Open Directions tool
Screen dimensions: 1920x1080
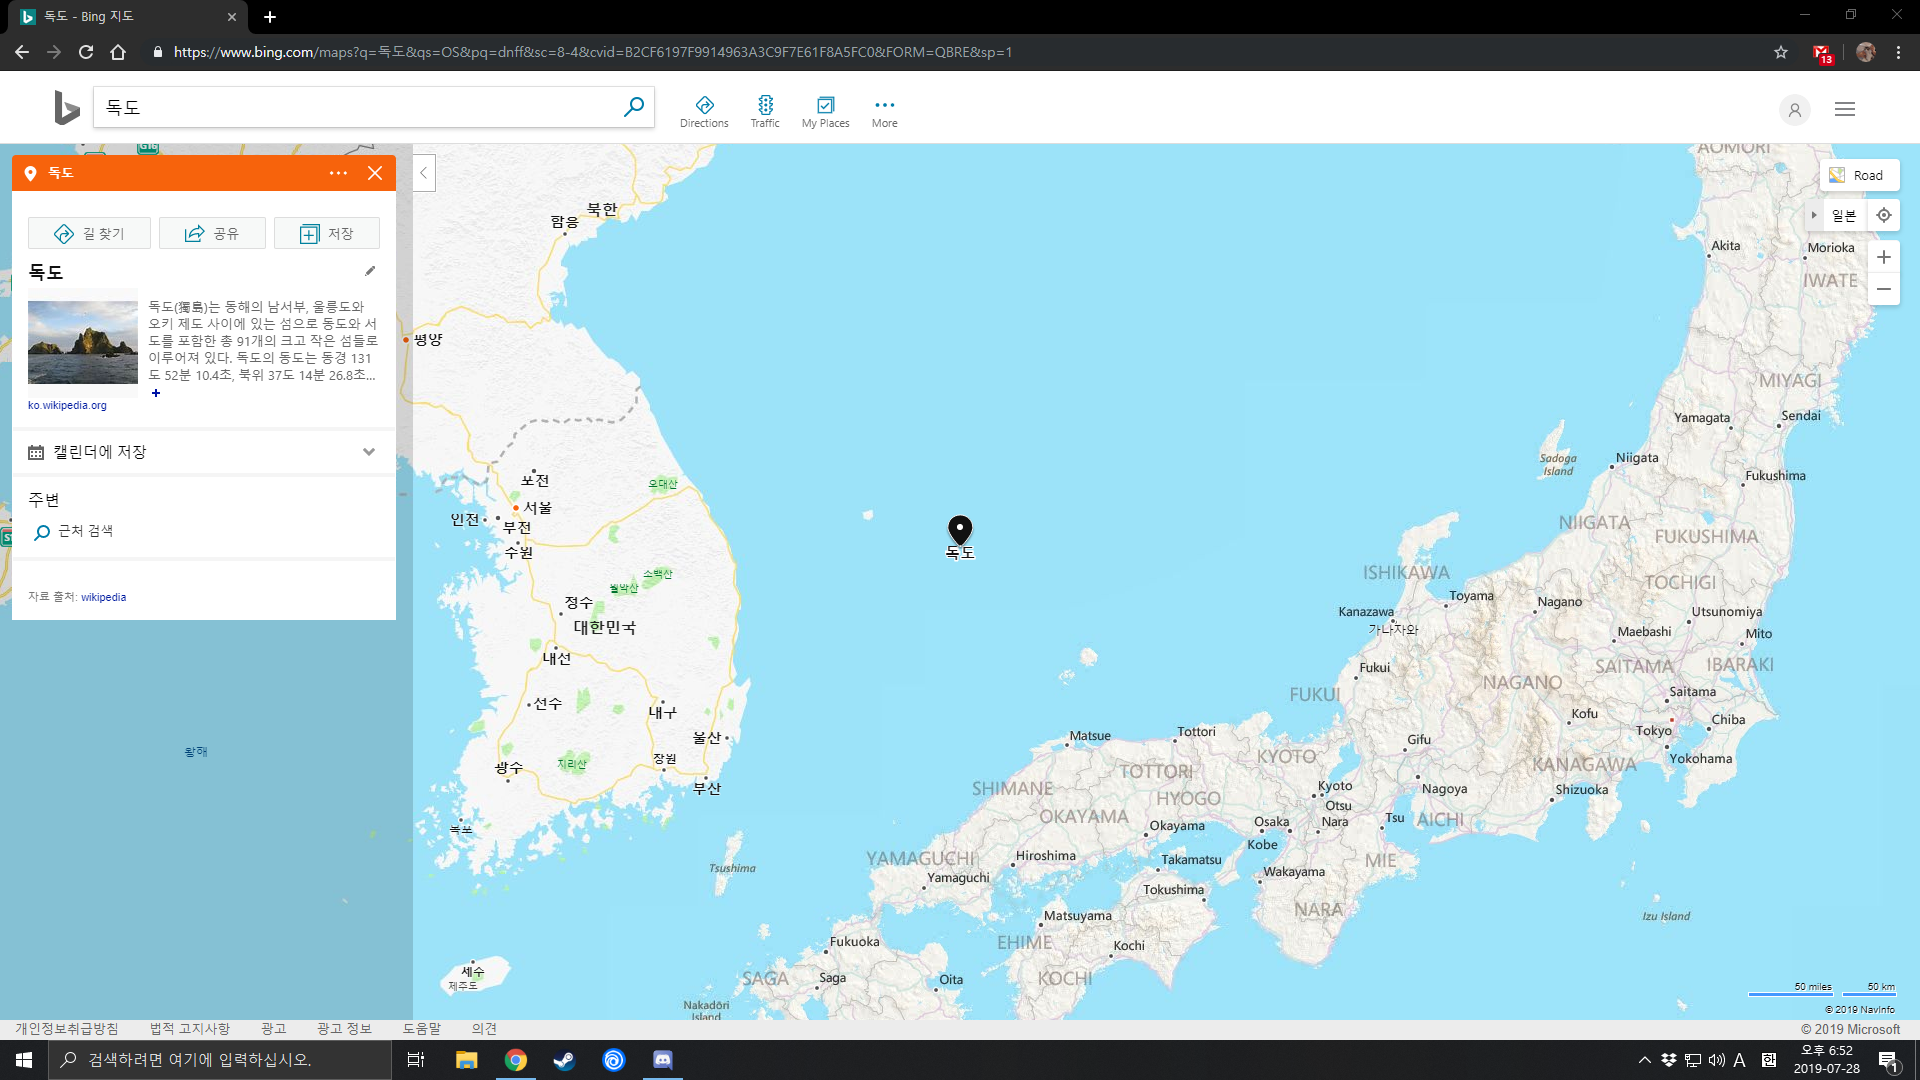[x=704, y=112]
